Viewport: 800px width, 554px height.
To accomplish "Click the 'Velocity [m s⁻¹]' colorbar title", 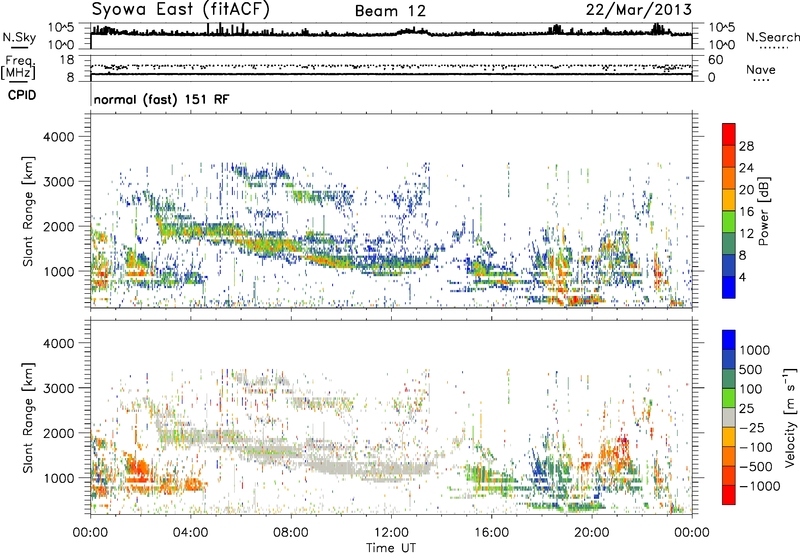I will coord(790,417).
